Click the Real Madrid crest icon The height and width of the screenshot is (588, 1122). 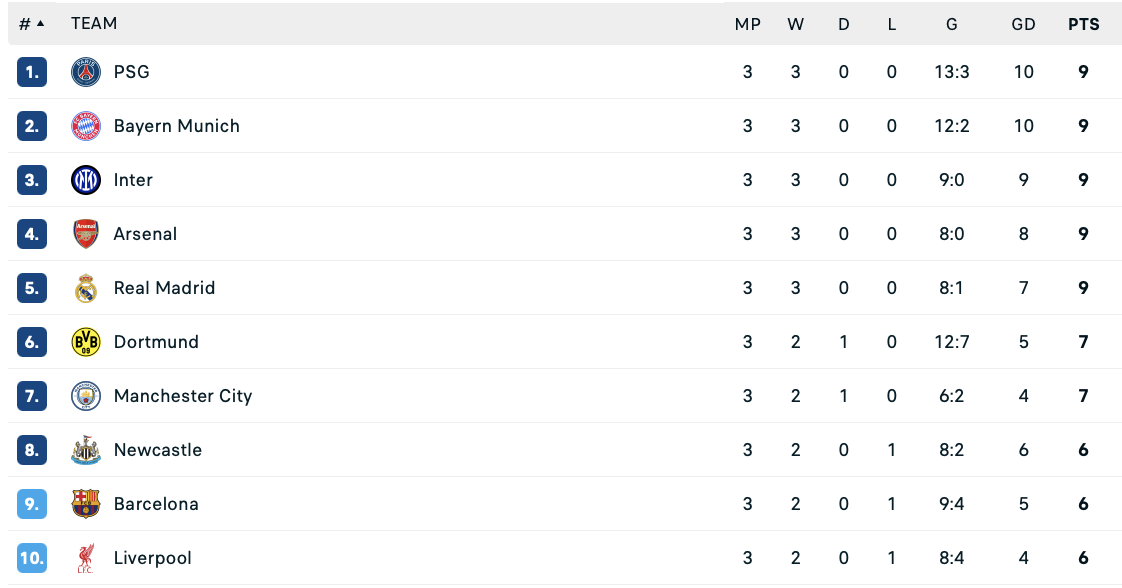[x=86, y=288]
